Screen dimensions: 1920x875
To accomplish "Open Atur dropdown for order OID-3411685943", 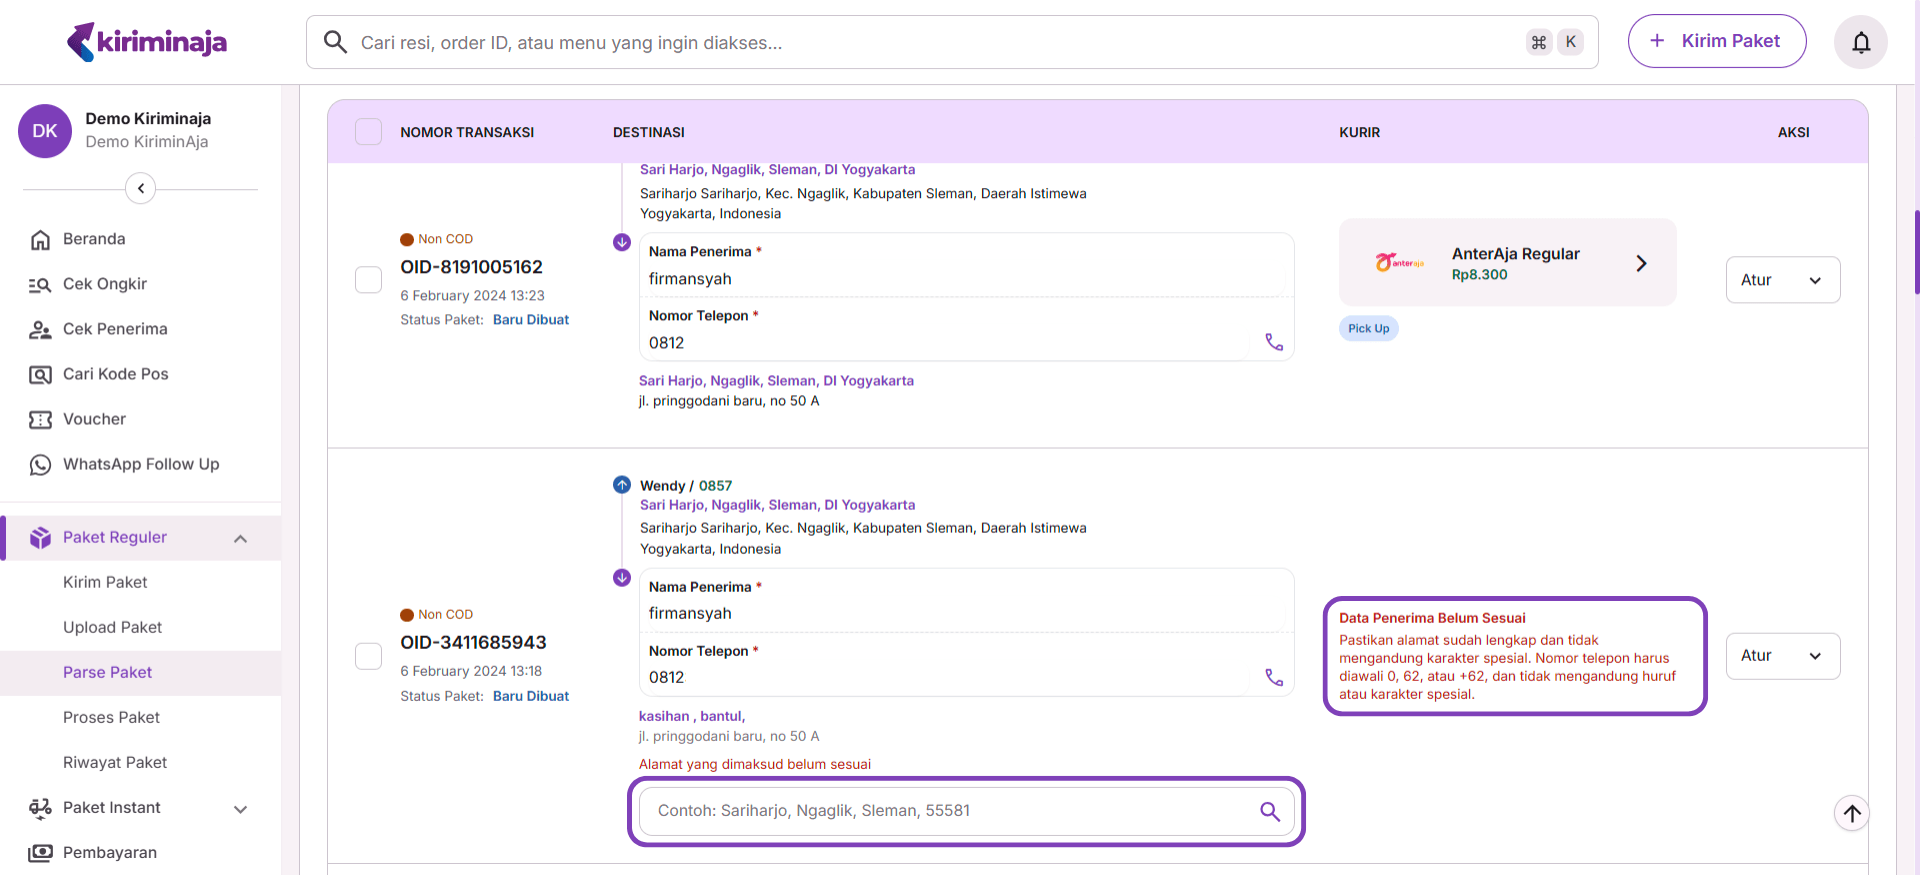I will 1782,656.
